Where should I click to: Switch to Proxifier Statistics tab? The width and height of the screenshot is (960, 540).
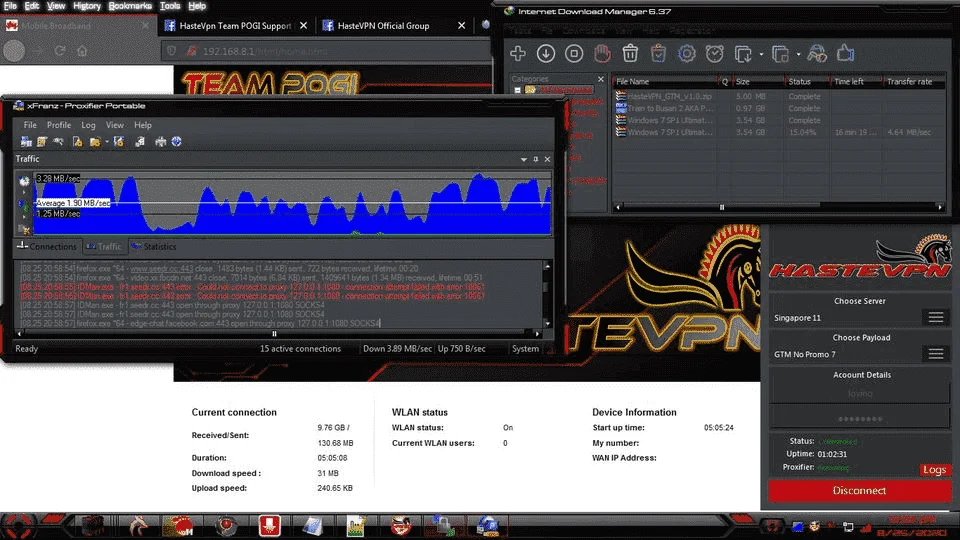tap(154, 247)
